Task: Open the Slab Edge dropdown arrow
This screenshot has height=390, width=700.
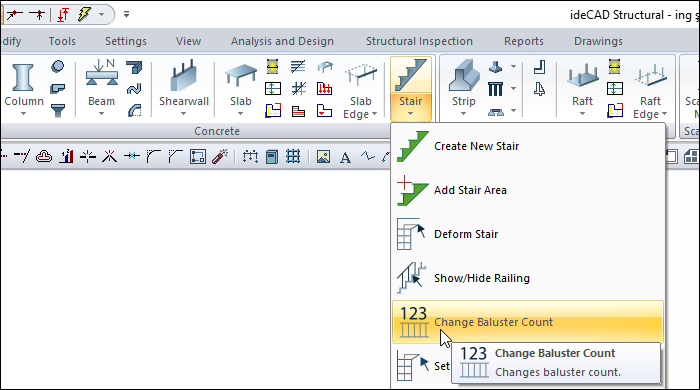Action: [374, 114]
